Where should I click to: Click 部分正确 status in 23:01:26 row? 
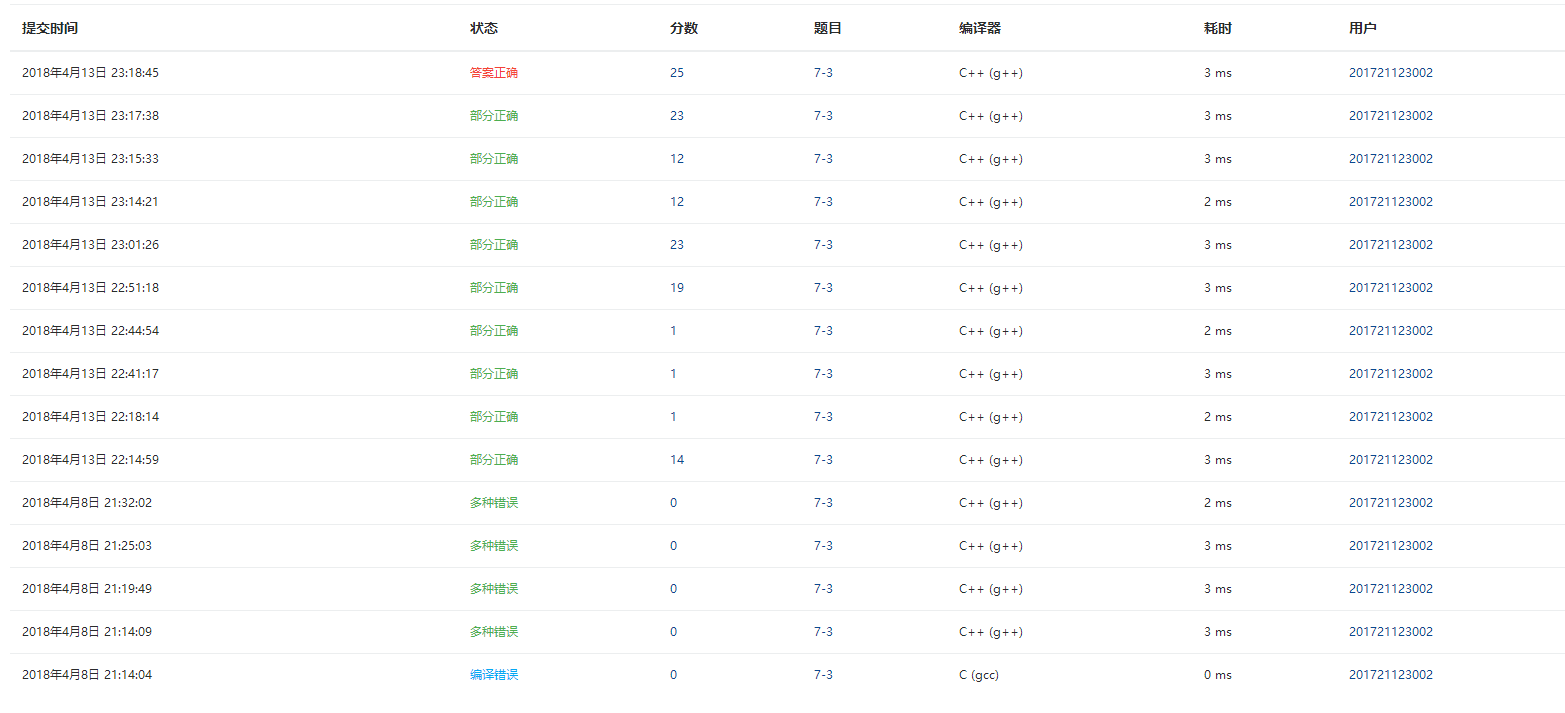(x=494, y=245)
